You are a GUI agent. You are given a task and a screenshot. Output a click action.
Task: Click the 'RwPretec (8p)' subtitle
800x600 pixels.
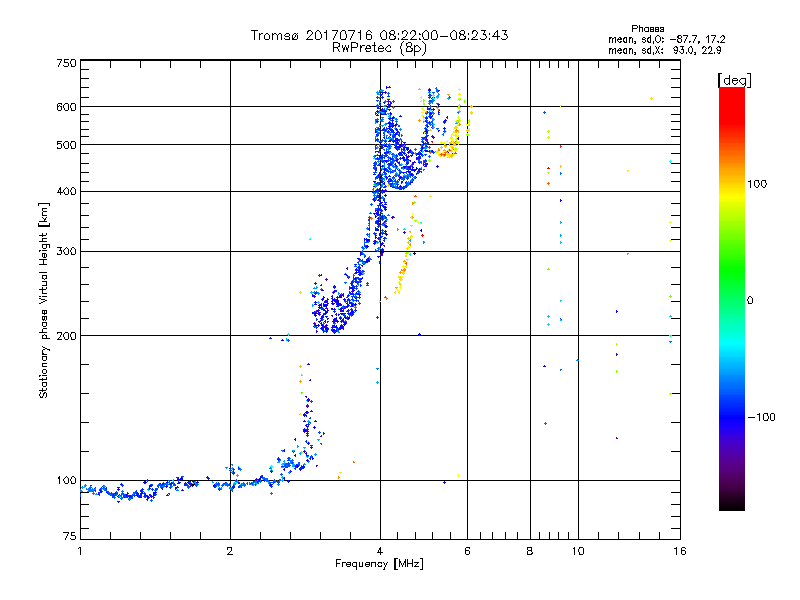379,48
